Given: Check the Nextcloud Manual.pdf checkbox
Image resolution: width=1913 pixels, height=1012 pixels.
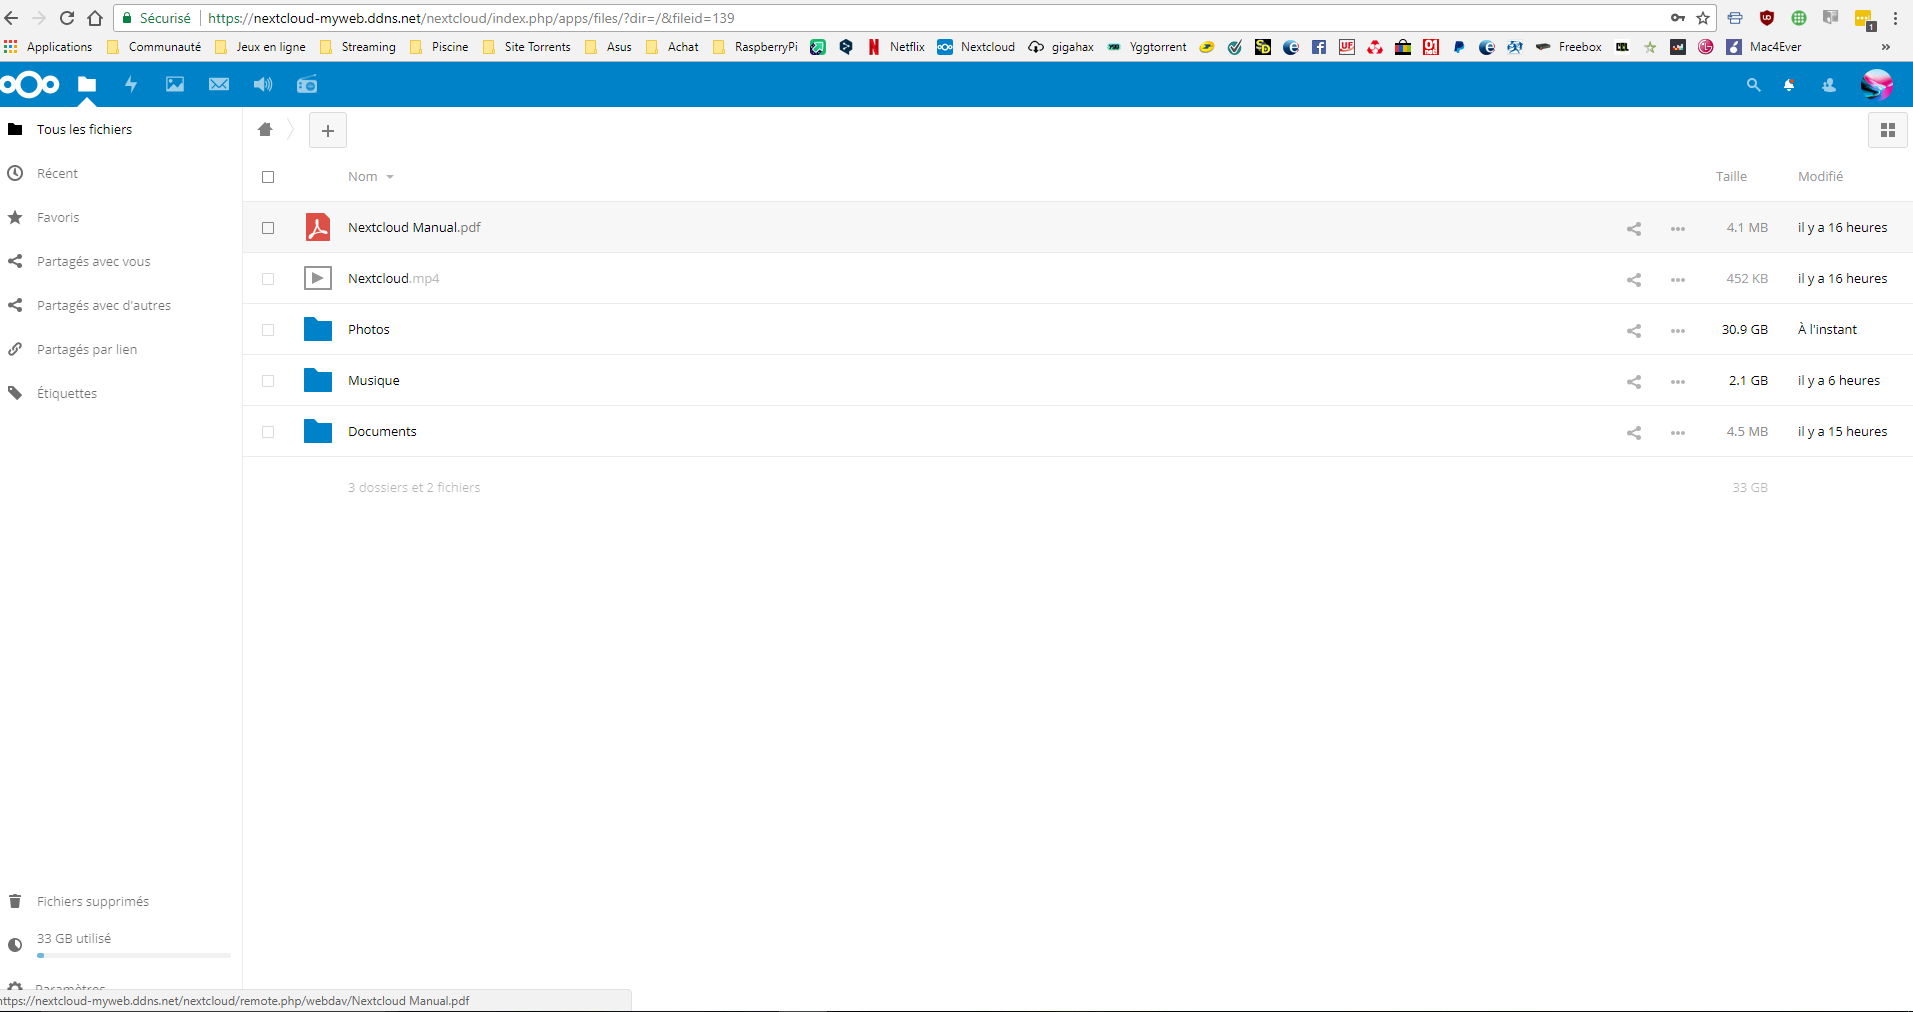Looking at the screenshot, I should [x=268, y=228].
